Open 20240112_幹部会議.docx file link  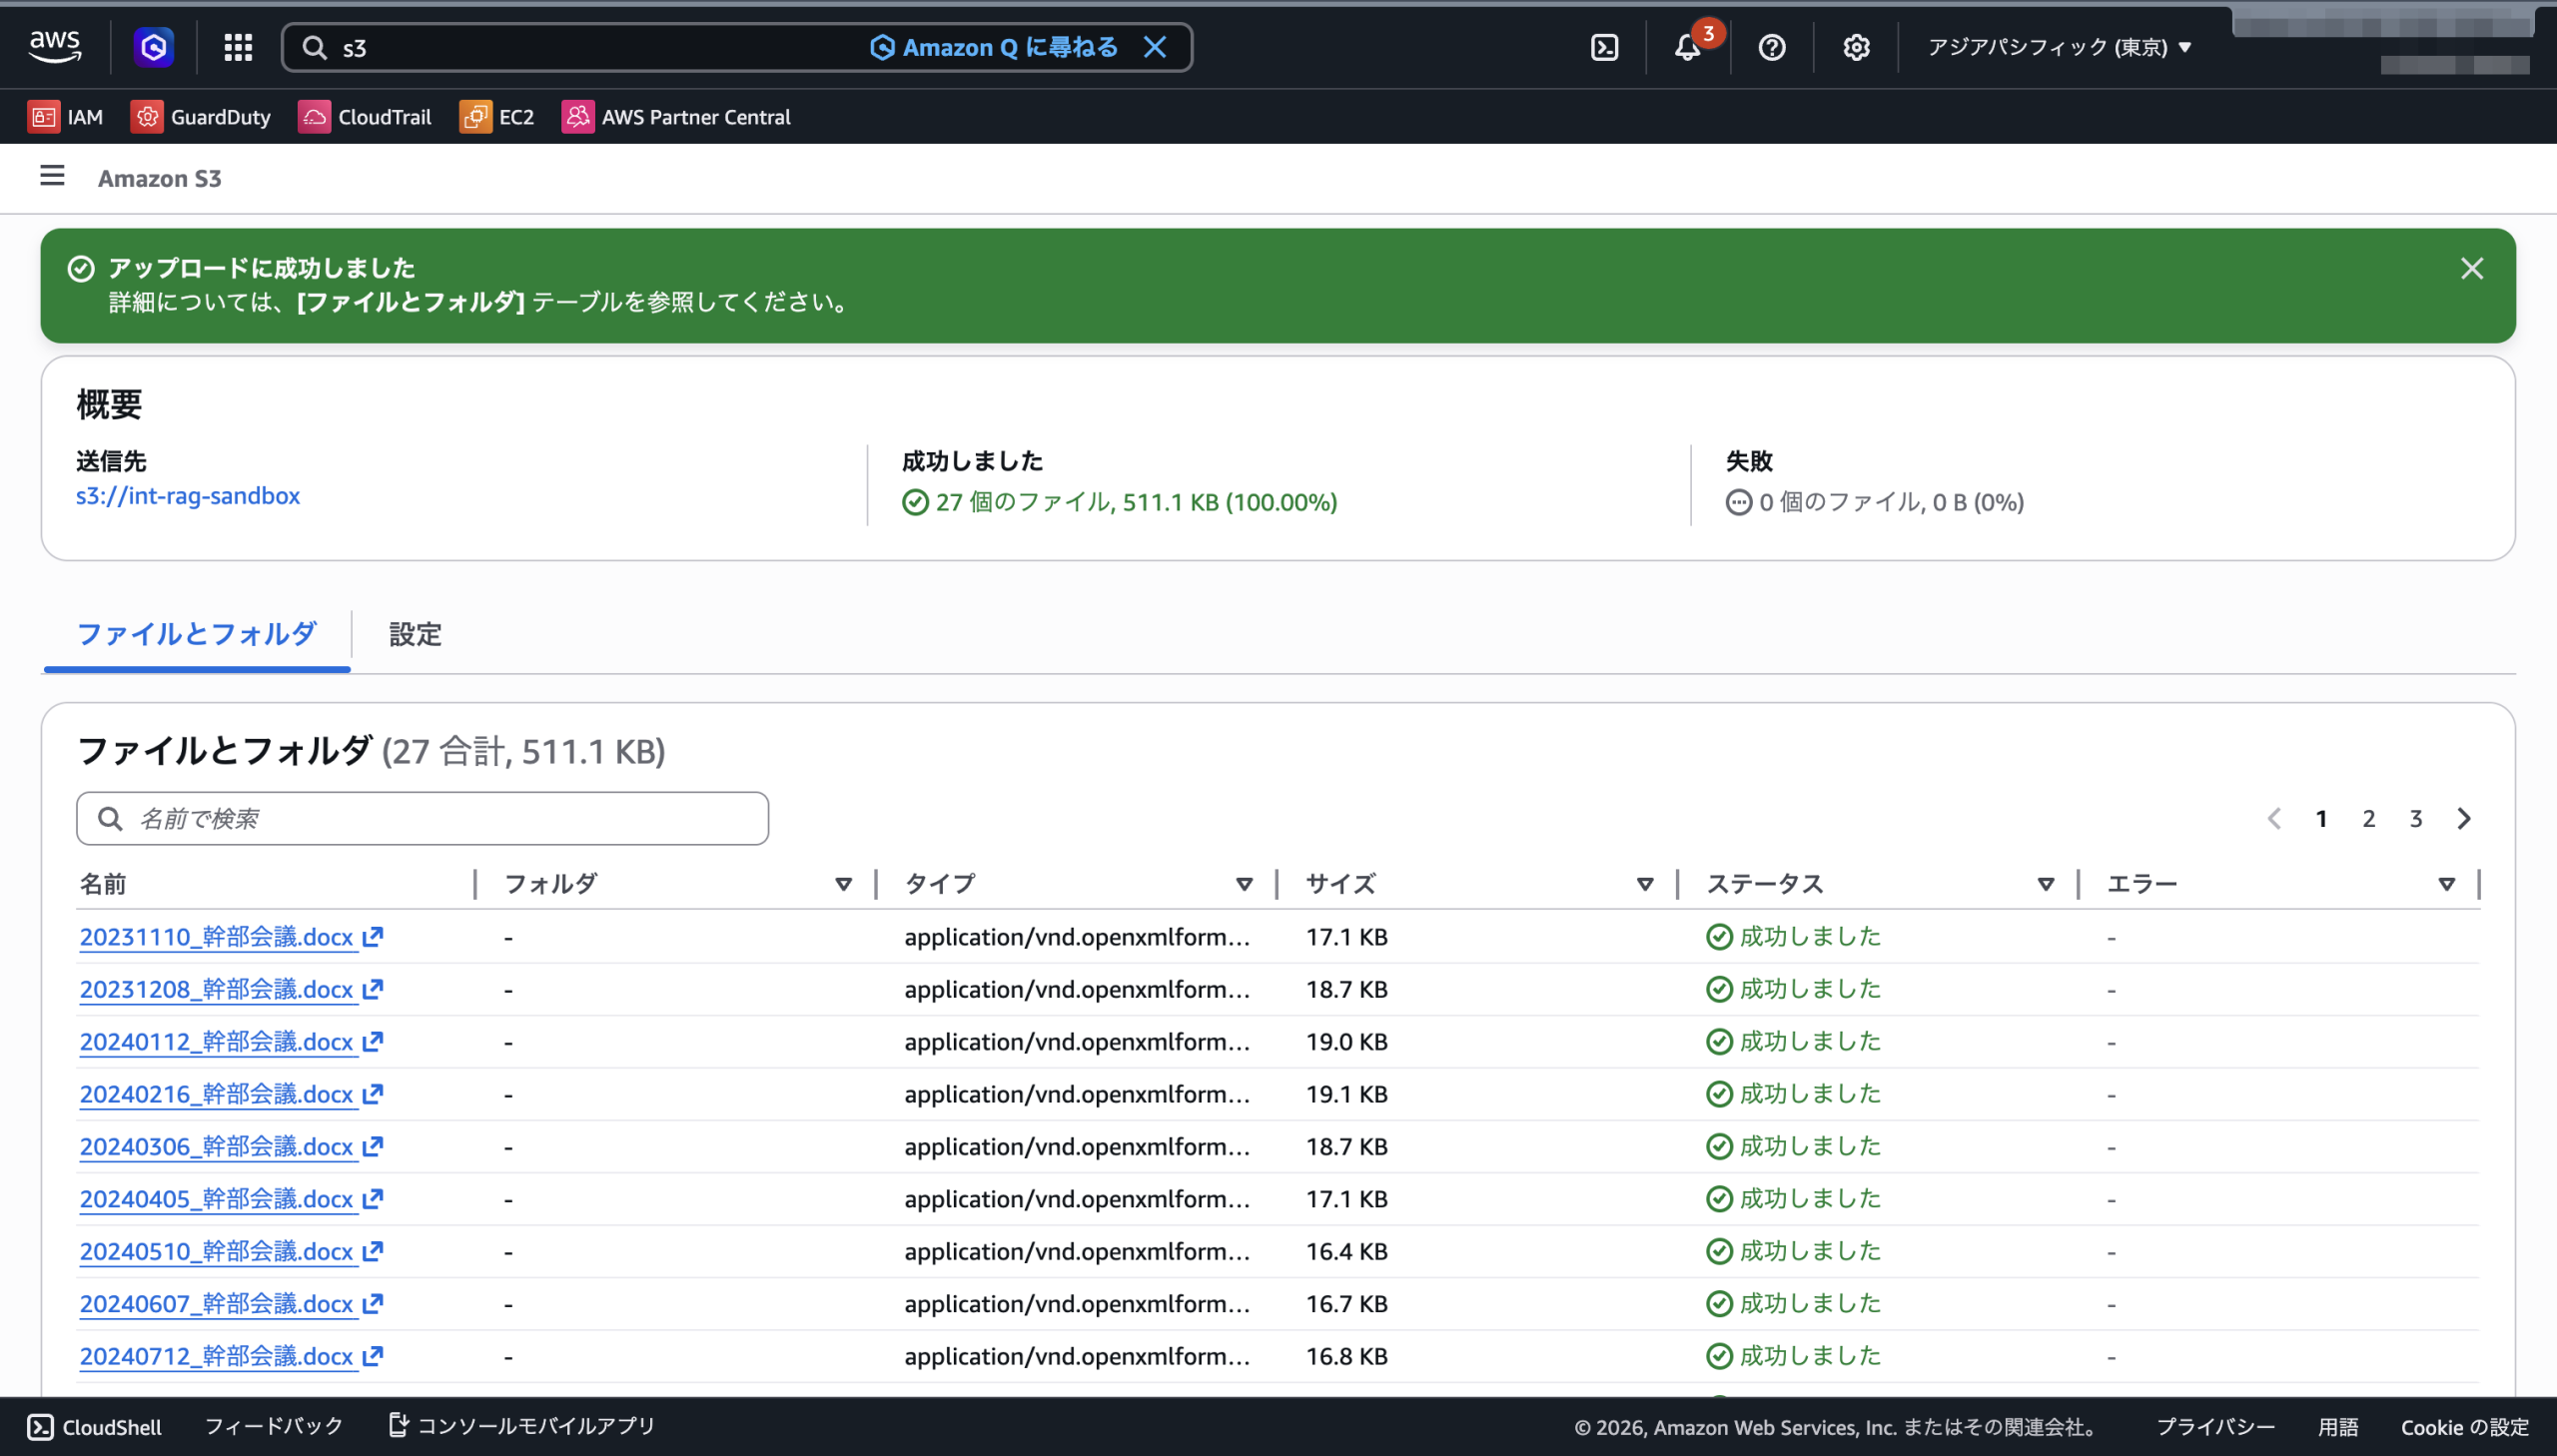coord(216,1042)
